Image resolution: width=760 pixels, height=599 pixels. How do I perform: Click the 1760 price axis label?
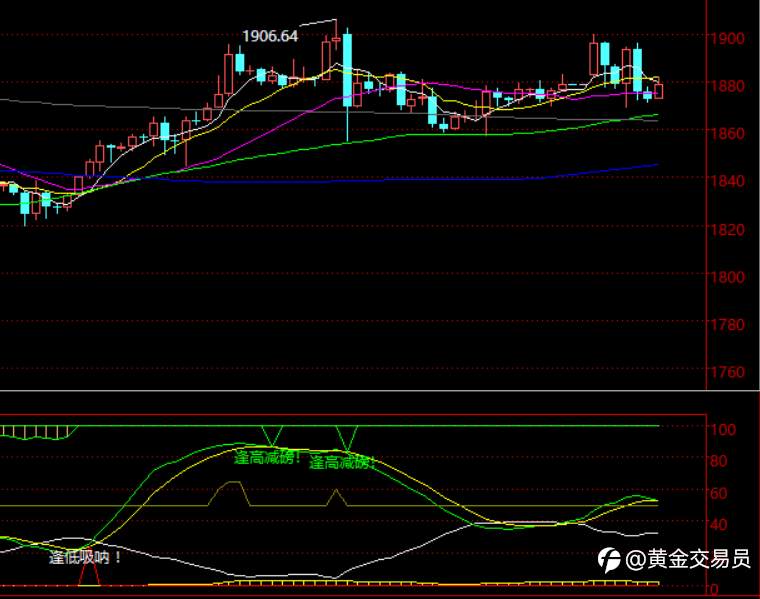pos(728,372)
